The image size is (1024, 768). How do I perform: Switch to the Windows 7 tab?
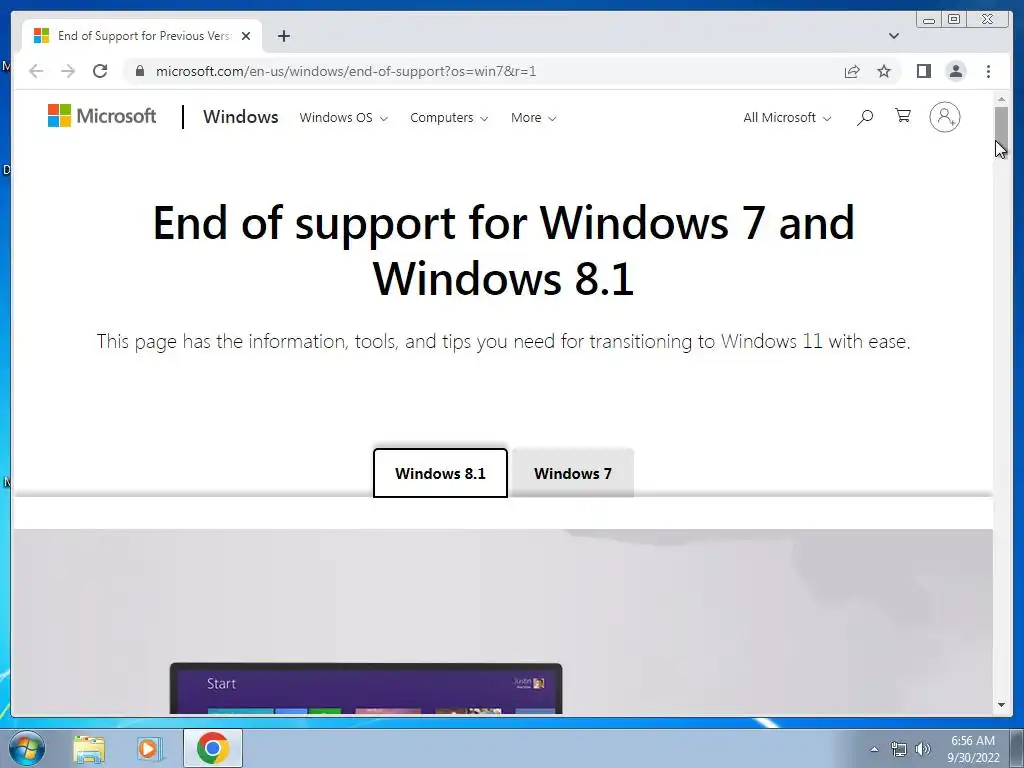pyautogui.click(x=573, y=473)
